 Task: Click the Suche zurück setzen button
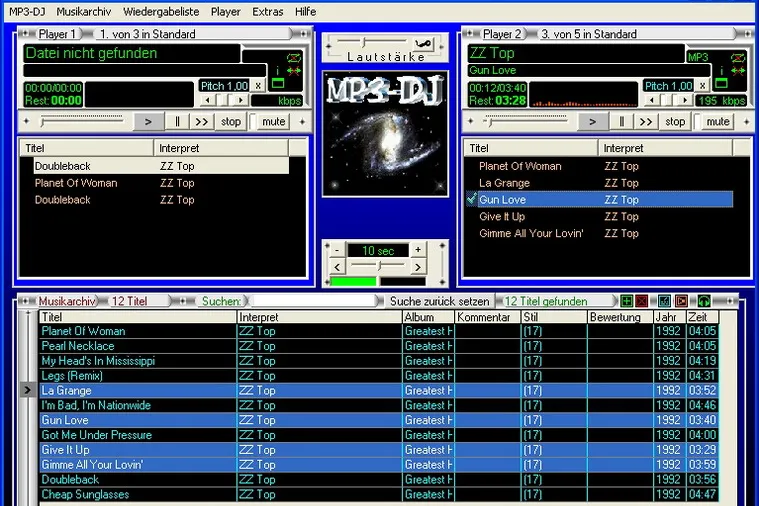(440, 301)
